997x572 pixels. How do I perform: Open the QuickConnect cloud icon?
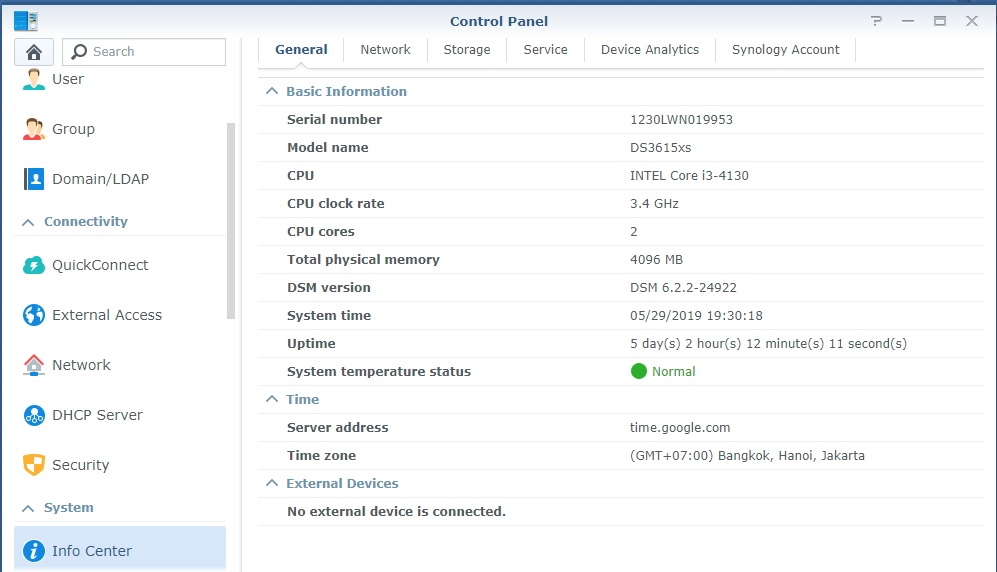pos(34,265)
